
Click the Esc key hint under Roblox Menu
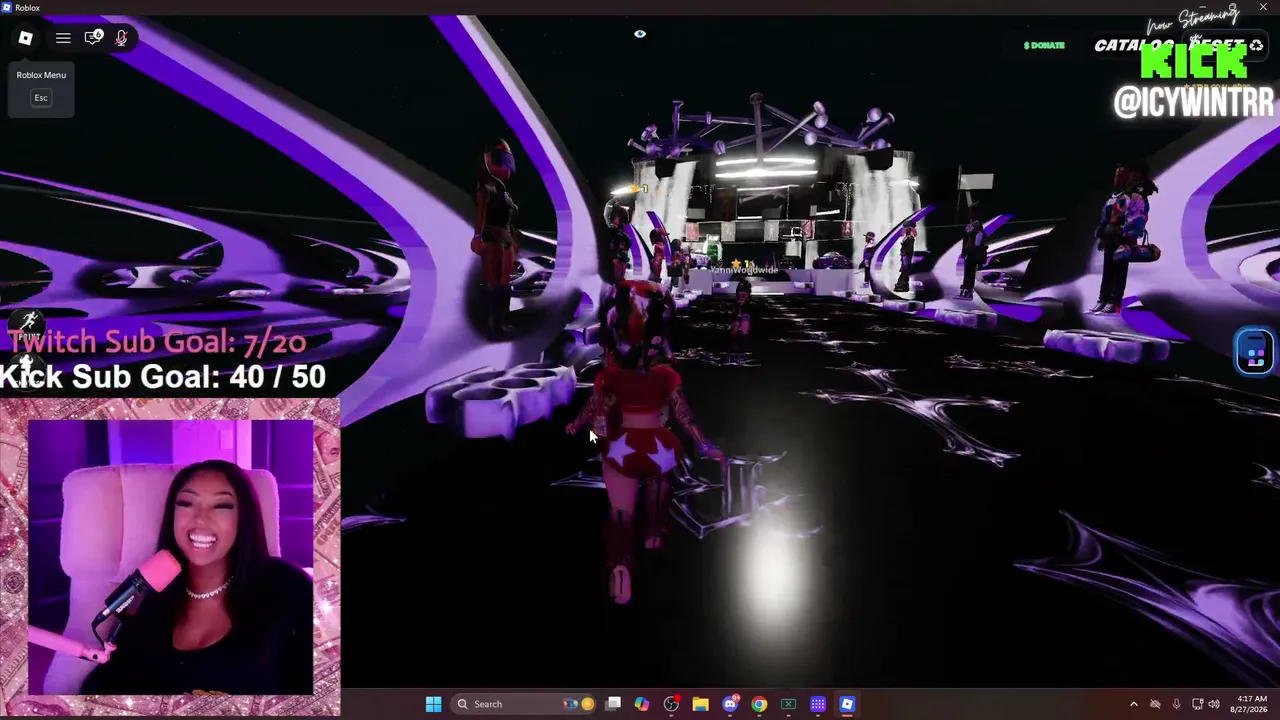click(x=41, y=98)
